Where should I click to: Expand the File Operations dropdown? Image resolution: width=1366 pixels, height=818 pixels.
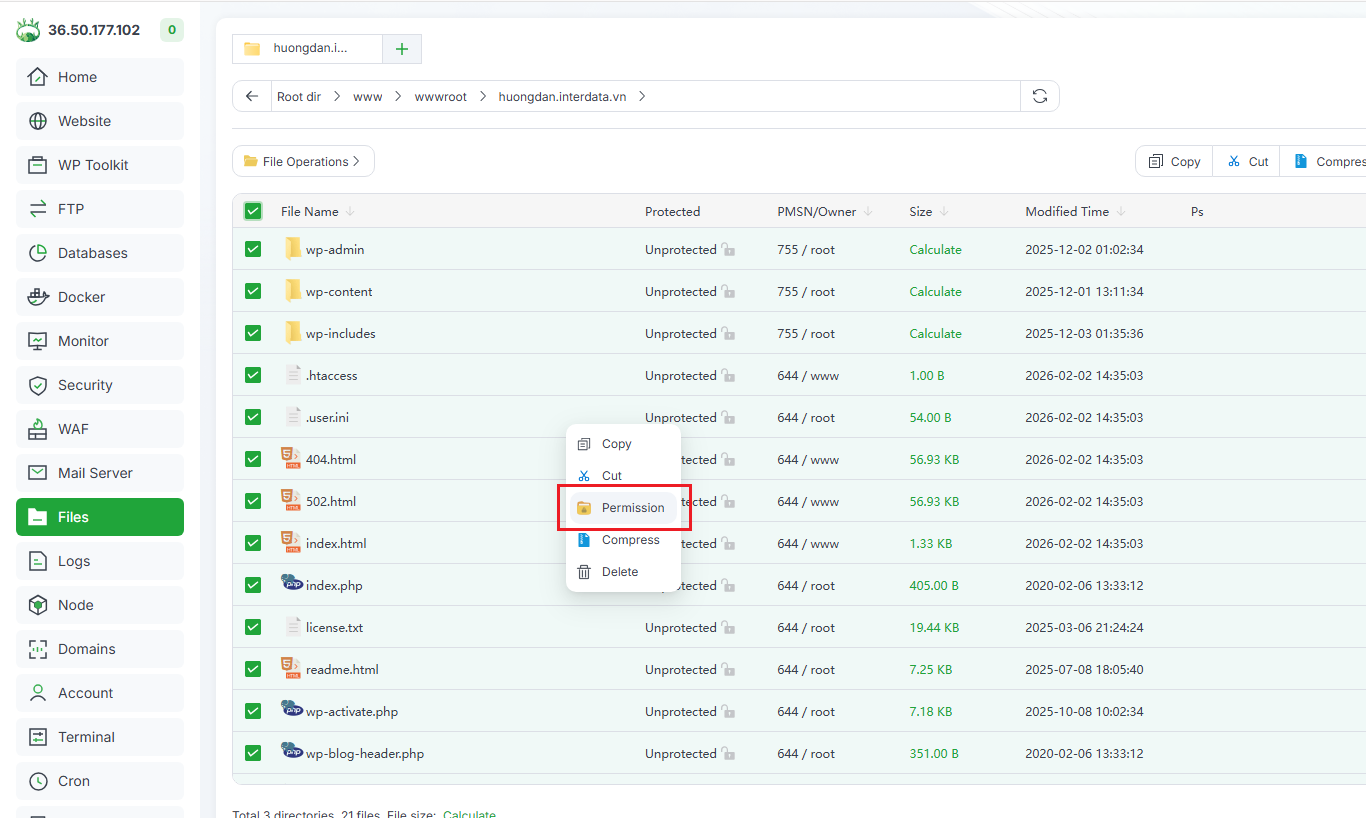(303, 161)
